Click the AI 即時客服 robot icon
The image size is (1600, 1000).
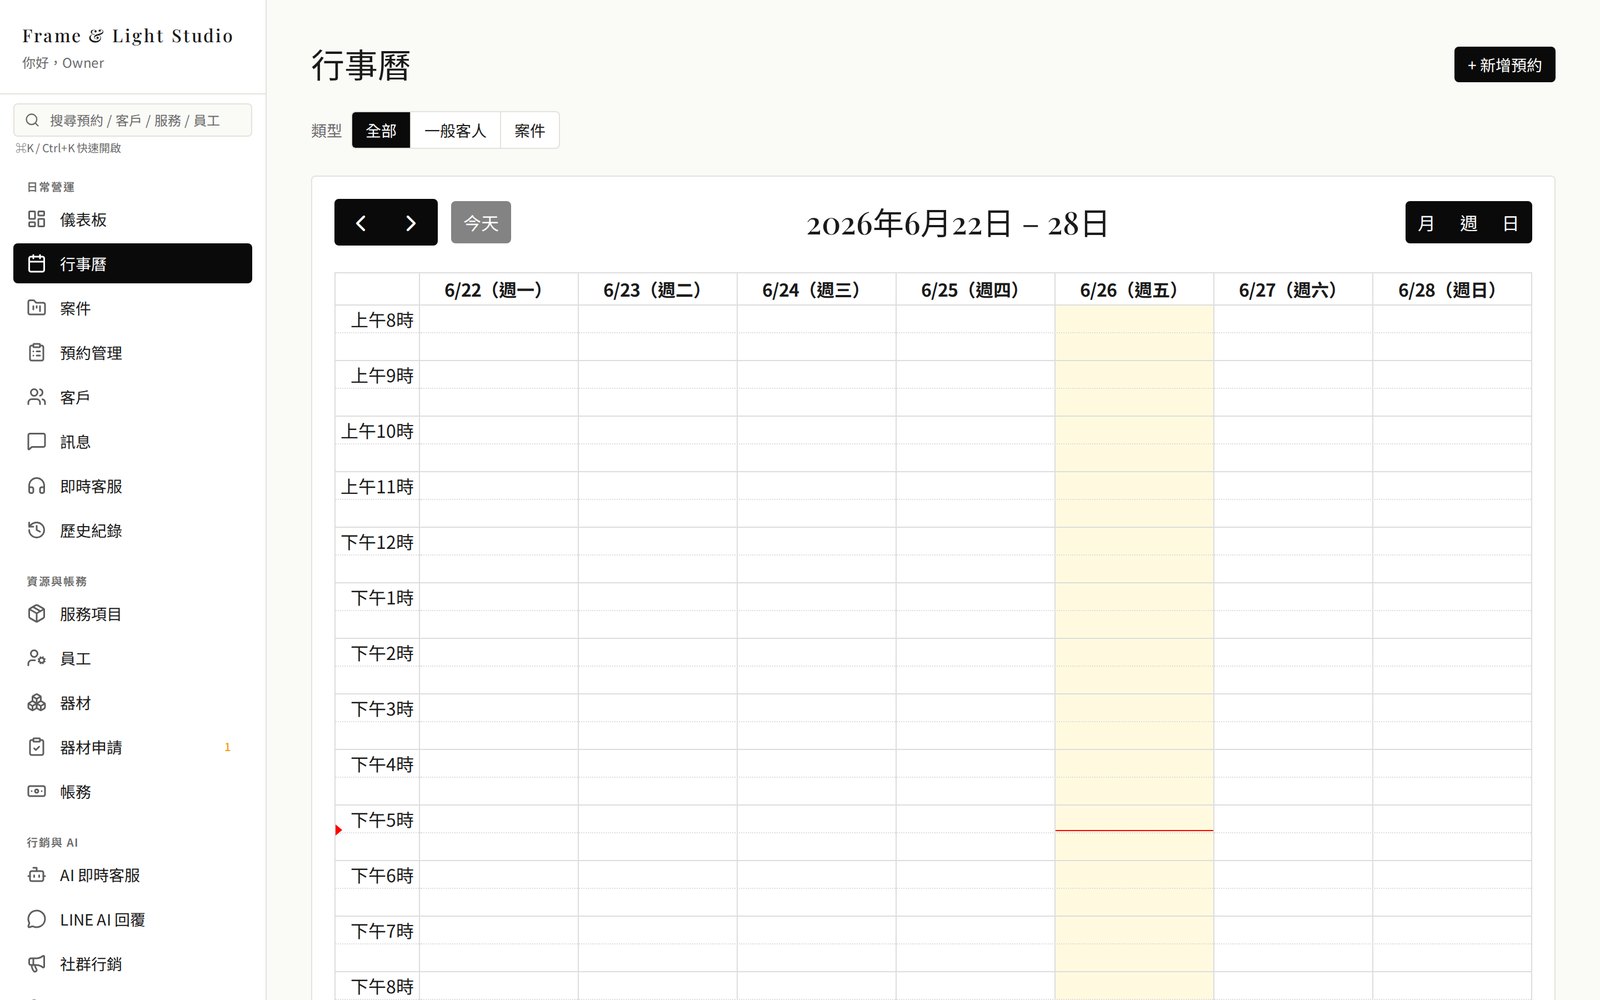pos(37,875)
